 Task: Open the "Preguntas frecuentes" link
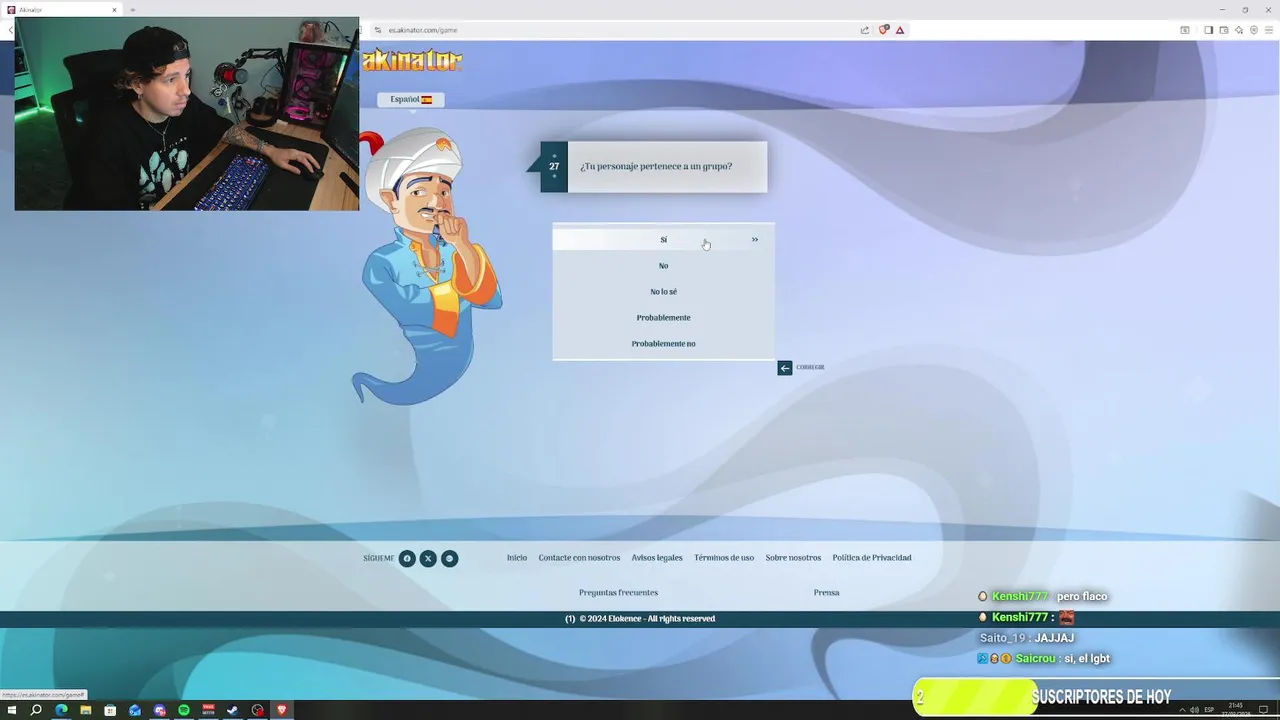(618, 593)
